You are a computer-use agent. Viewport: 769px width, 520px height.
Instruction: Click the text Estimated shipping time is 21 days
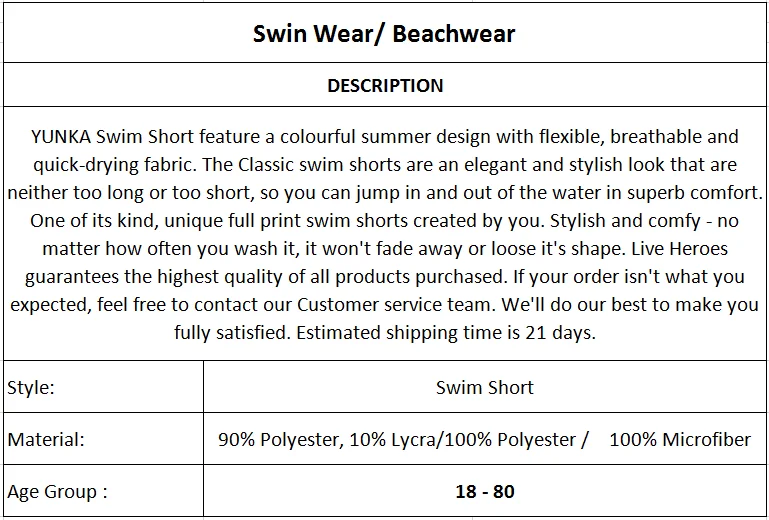click(446, 333)
